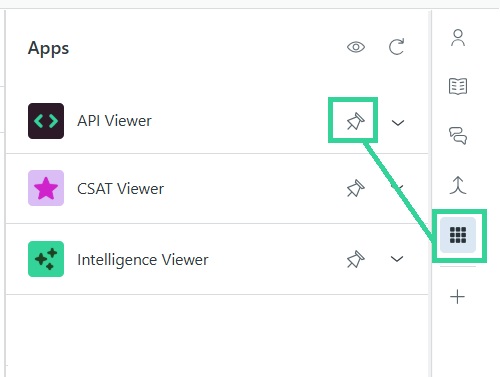This screenshot has width=500, height=377.
Task: Open the CSAT Viewer label
Action: (120, 189)
